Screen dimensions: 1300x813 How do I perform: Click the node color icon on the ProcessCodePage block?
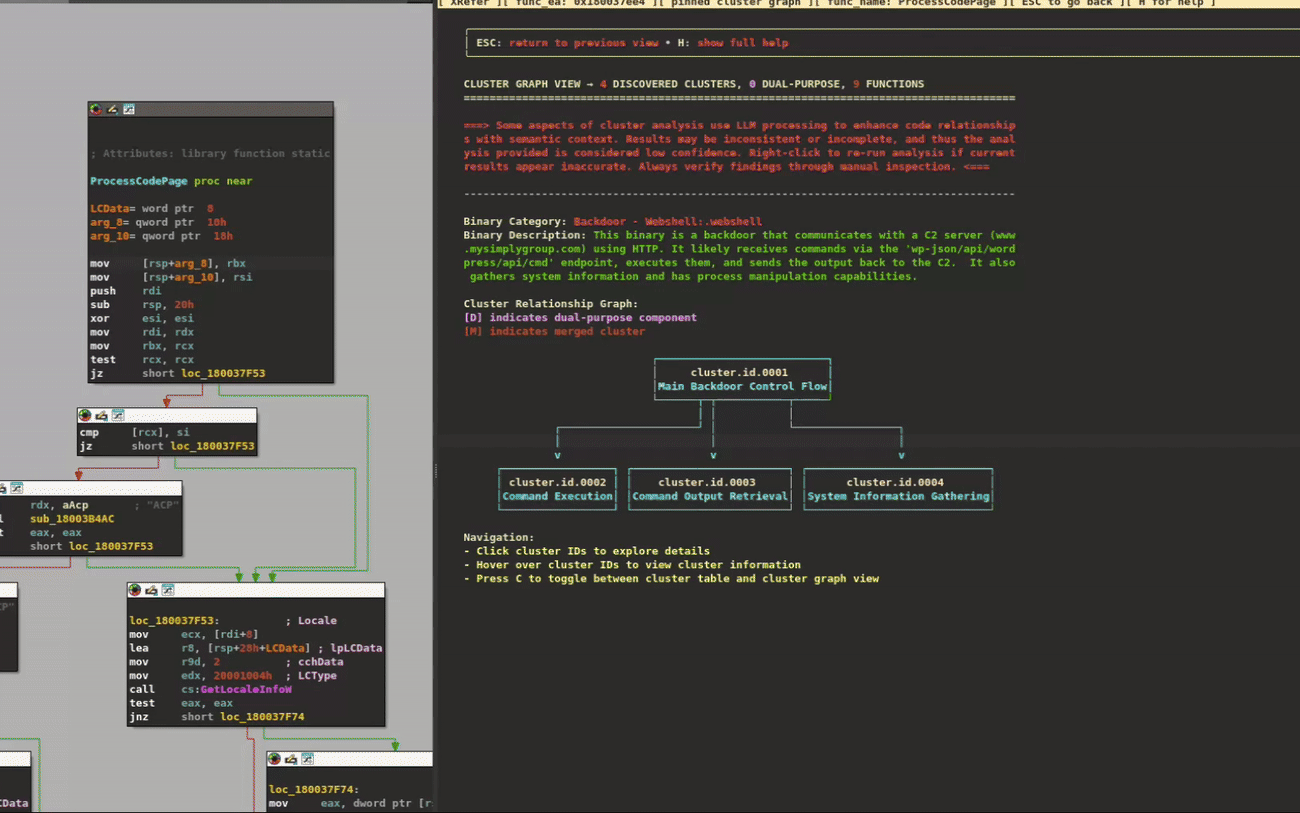[96, 109]
